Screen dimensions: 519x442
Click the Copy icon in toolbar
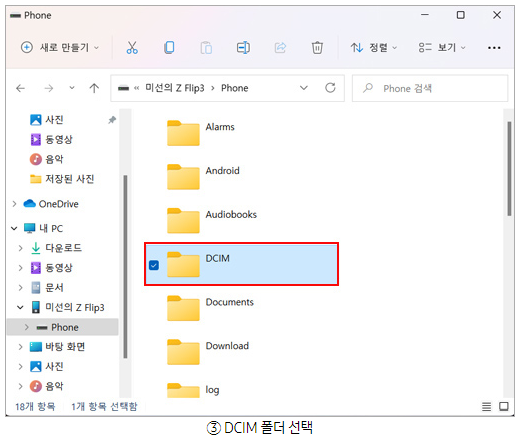pos(169,48)
